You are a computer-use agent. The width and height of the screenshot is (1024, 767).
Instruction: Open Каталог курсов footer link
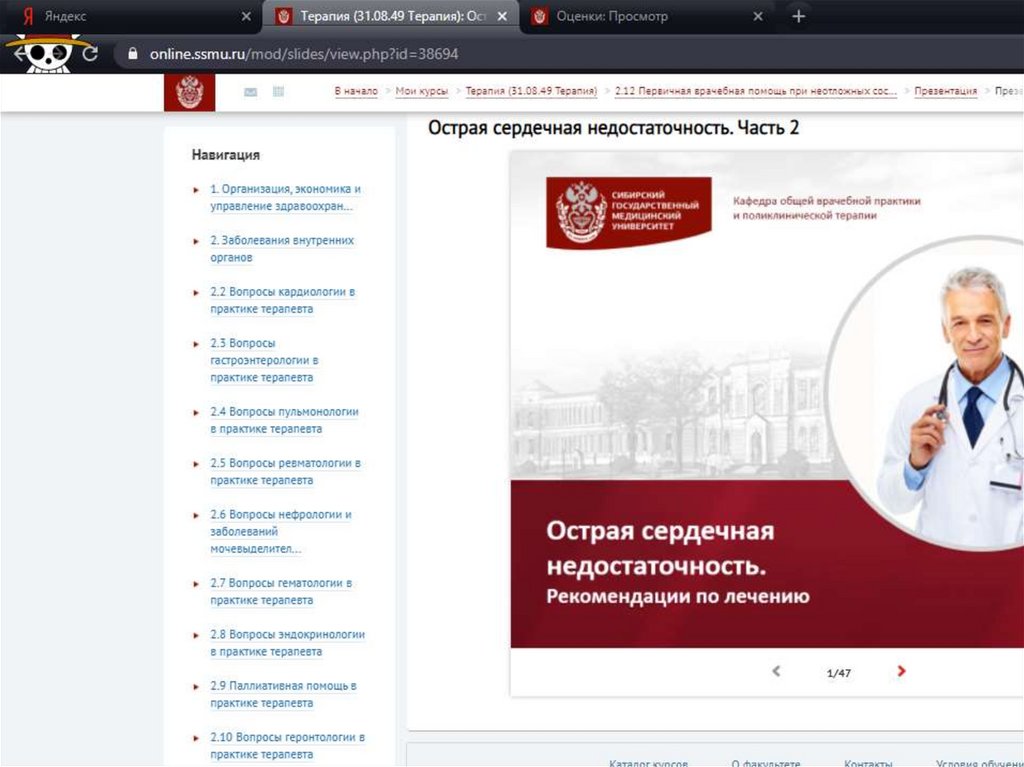(648, 762)
